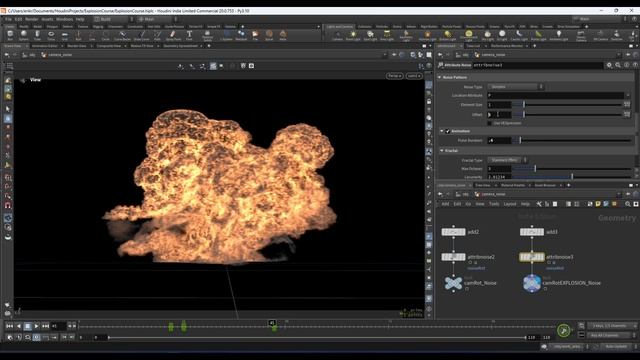Screen dimensions: 640x360
Task: Select the File shelf tool
Action: coord(255,36)
